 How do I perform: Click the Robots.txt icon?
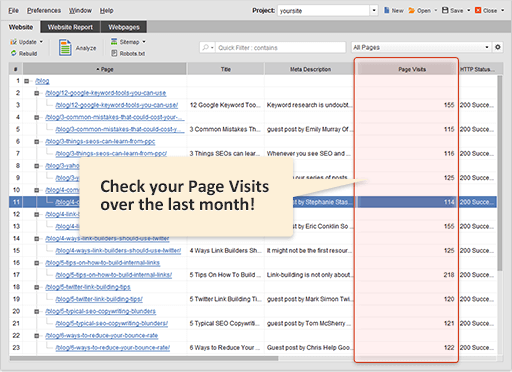[x=114, y=53]
